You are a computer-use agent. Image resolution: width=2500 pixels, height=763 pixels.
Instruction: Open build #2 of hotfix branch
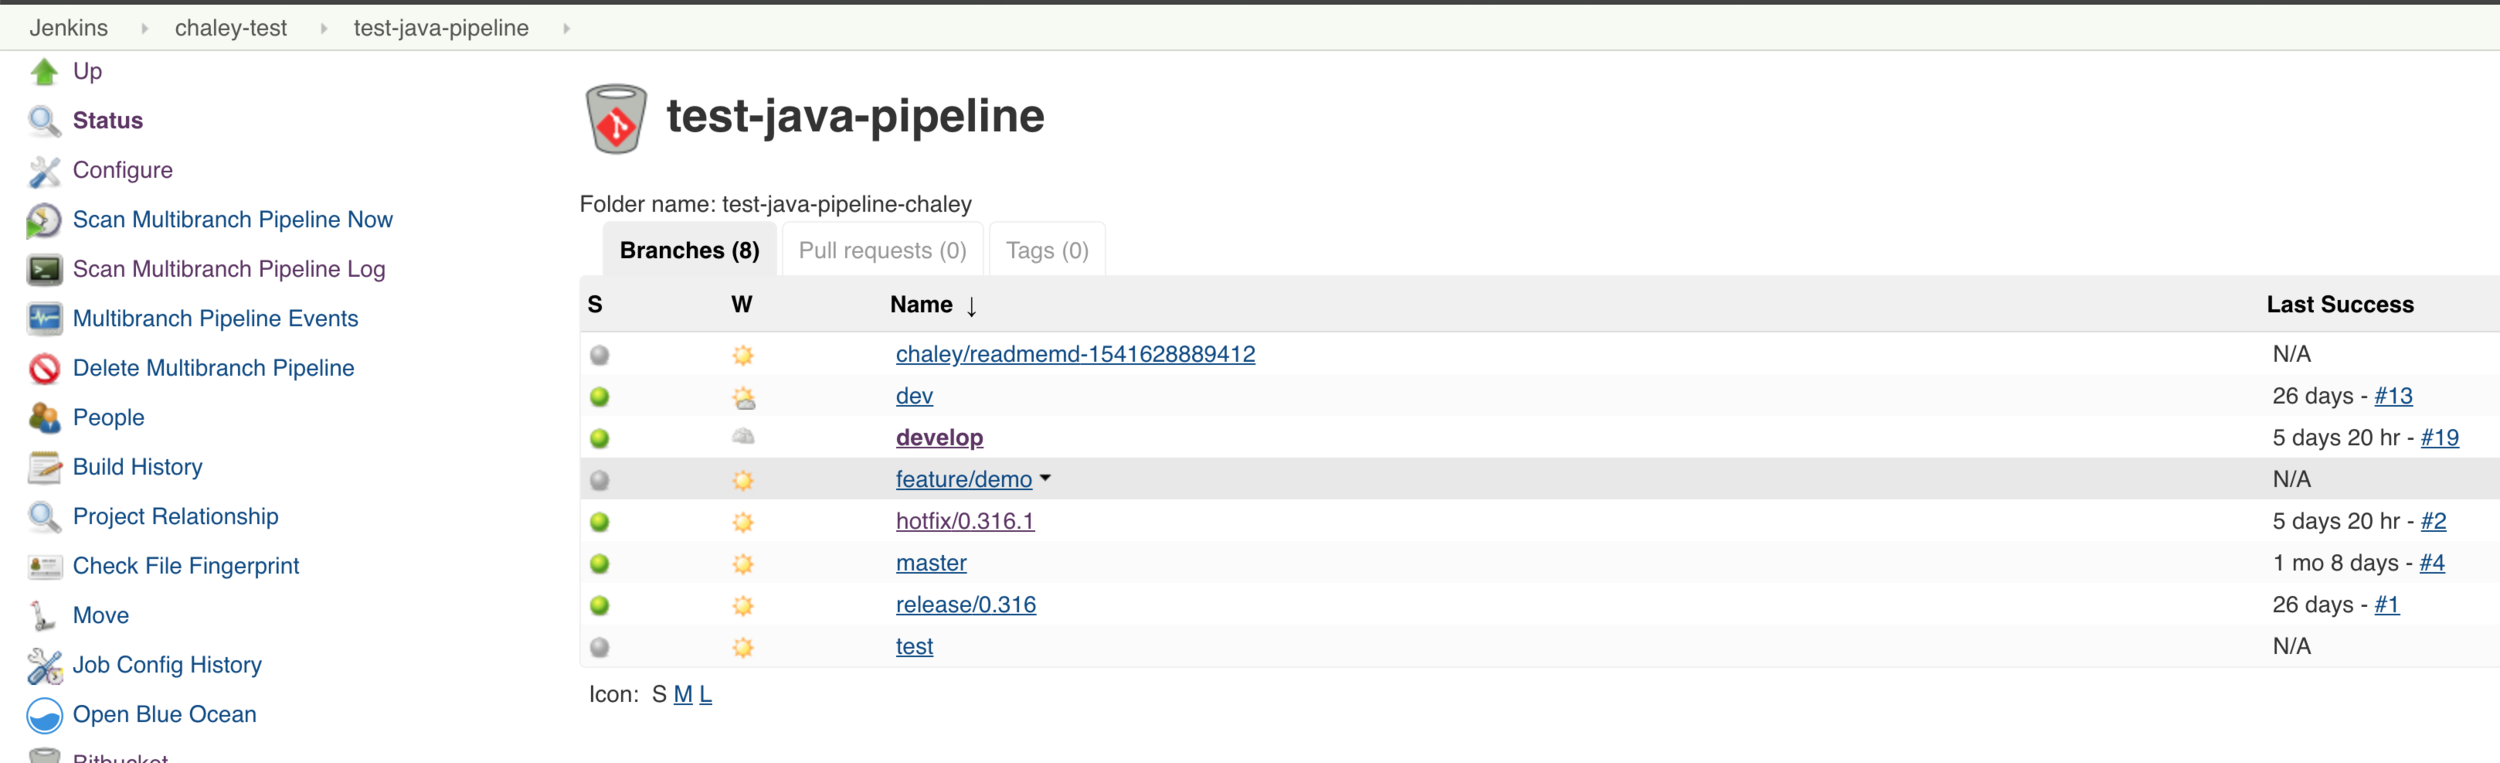pos(2433,521)
